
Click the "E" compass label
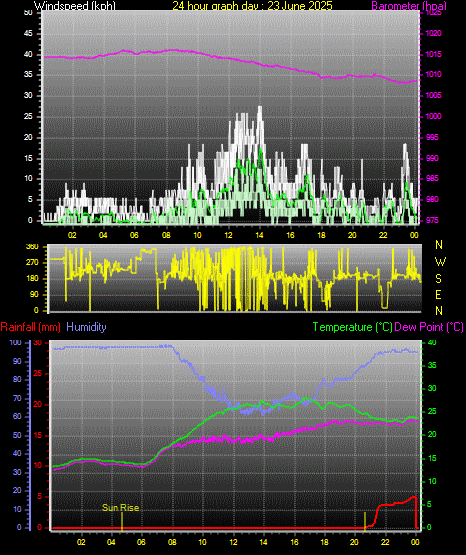point(438,295)
